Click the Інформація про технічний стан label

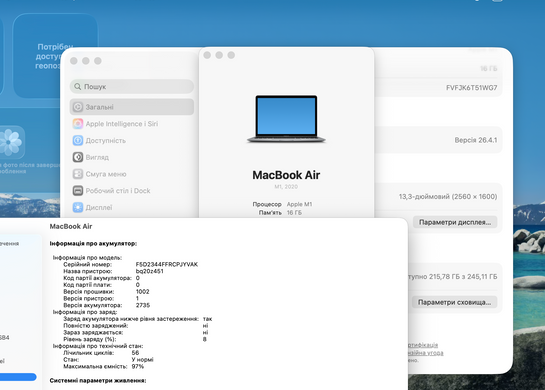(x=98, y=346)
